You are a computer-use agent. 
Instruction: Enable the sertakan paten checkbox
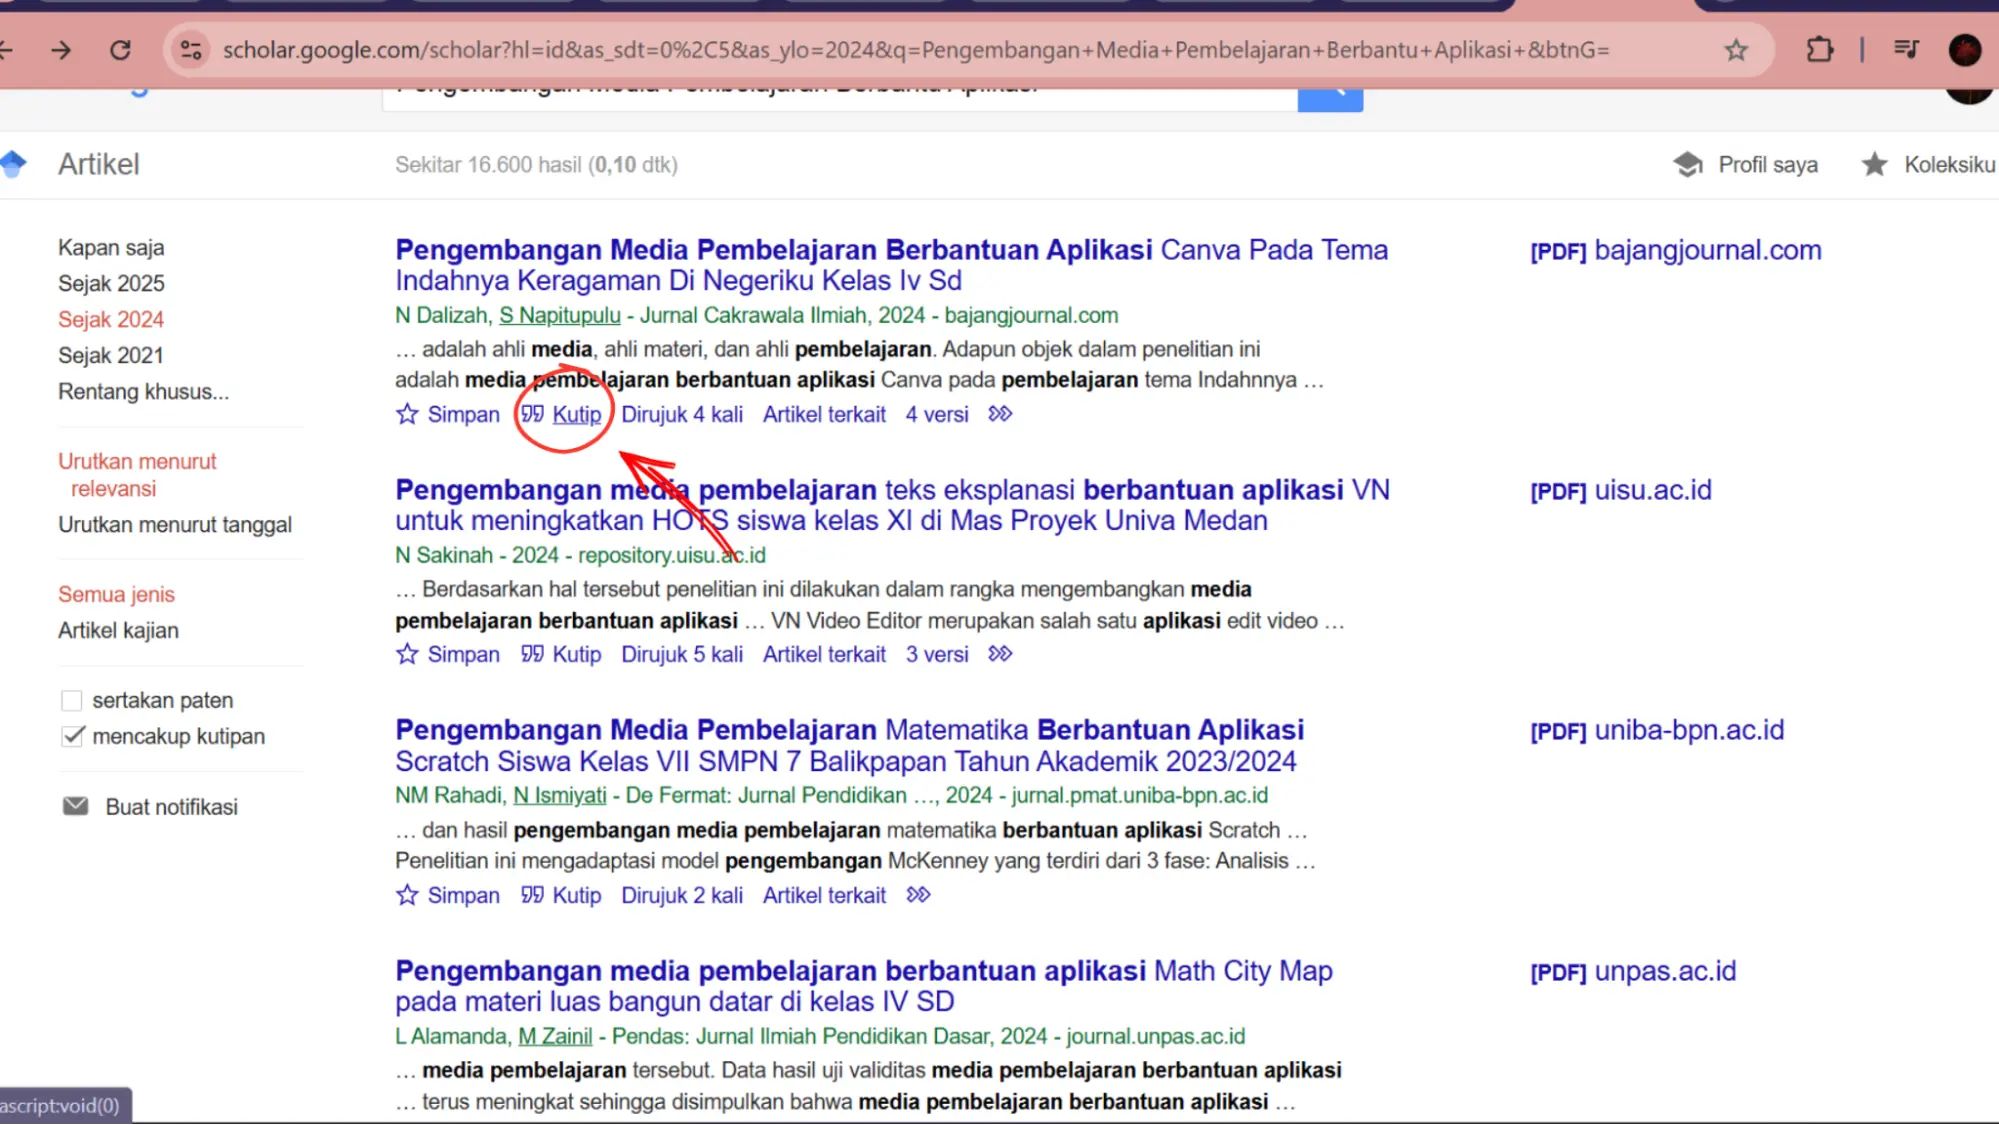(71, 700)
